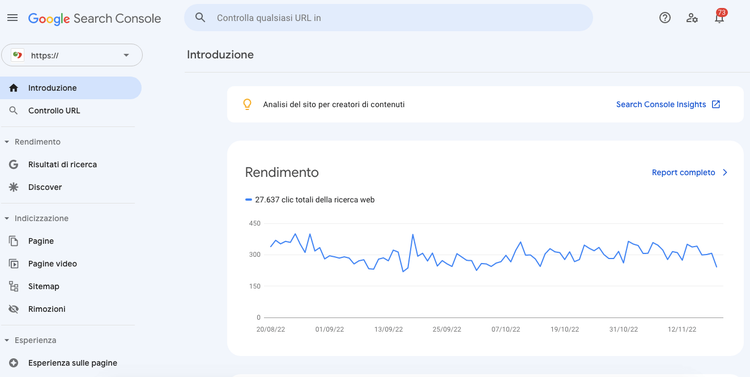Open notifications bell with 73 badge
Screen dimensions: 750x377
click(x=719, y=17)
